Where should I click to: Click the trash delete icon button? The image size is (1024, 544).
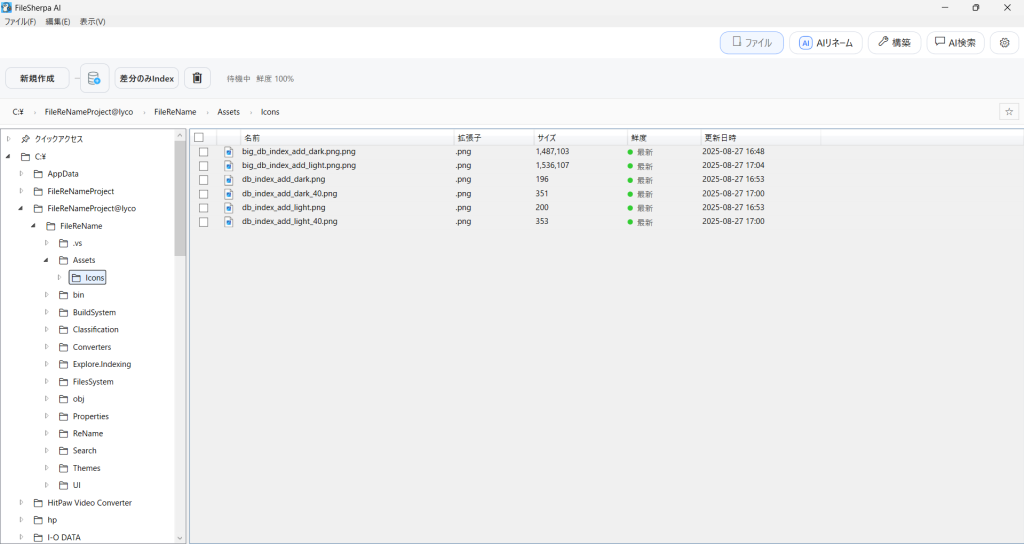[197, 78]
